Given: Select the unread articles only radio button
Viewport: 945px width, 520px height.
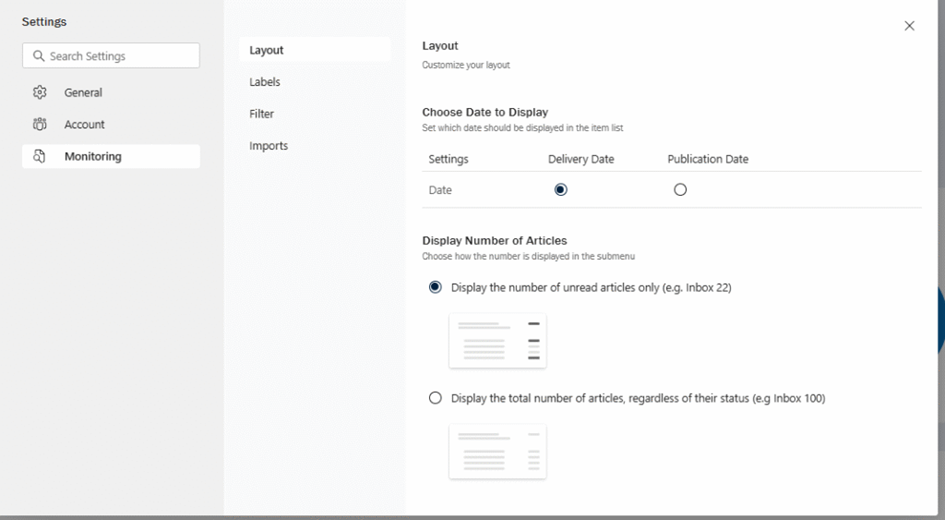Looking at the screenshot, I should pyautogui.click(x=435, y=287).
